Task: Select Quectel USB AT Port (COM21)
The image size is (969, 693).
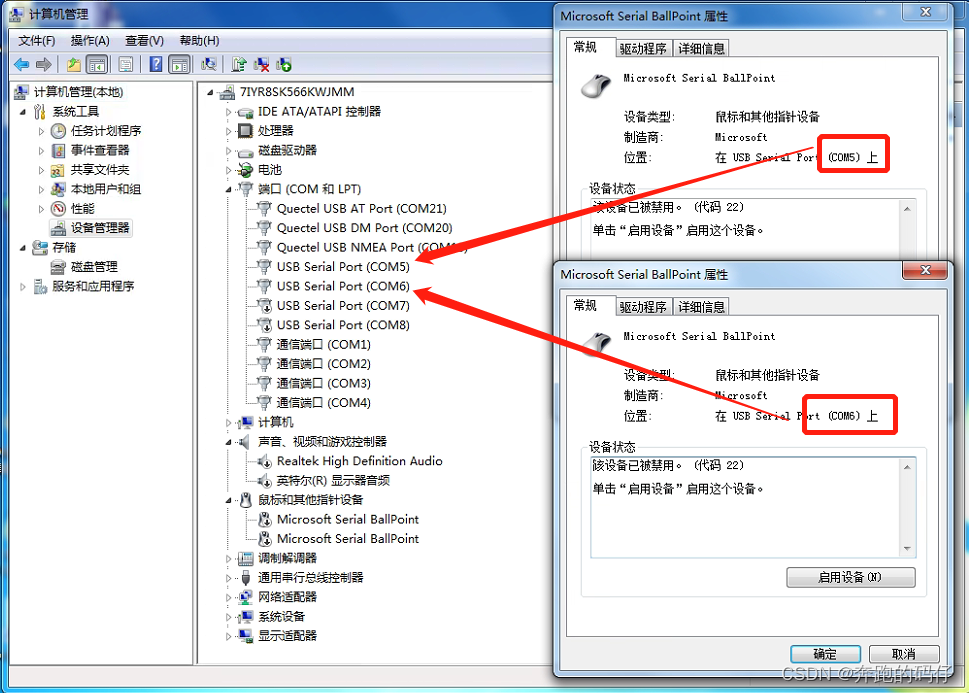Action: point(362,208)
